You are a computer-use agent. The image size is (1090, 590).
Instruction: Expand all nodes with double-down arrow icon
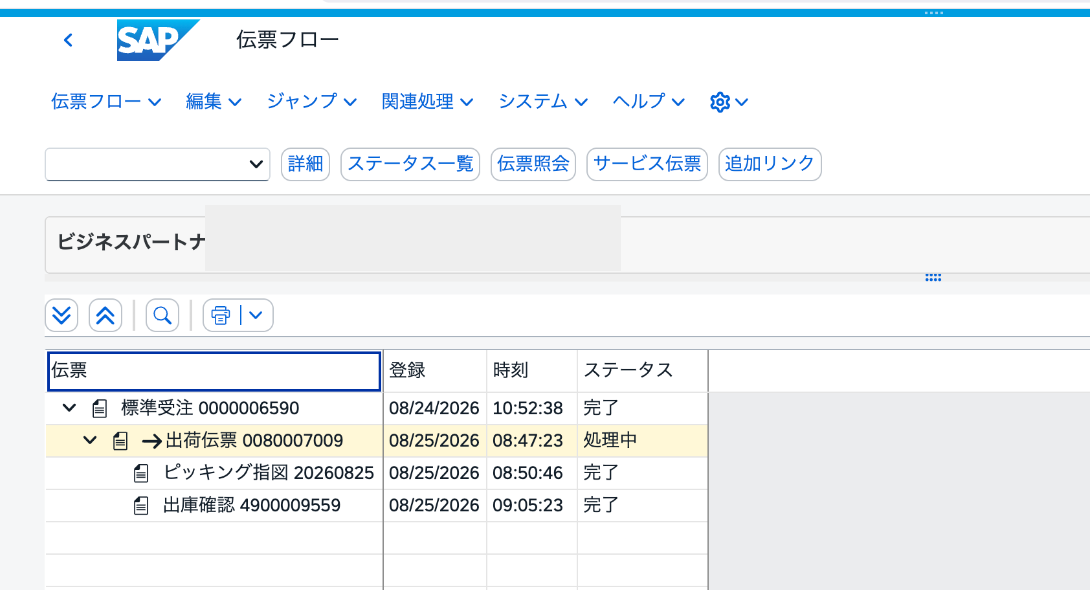click(61, 316)
